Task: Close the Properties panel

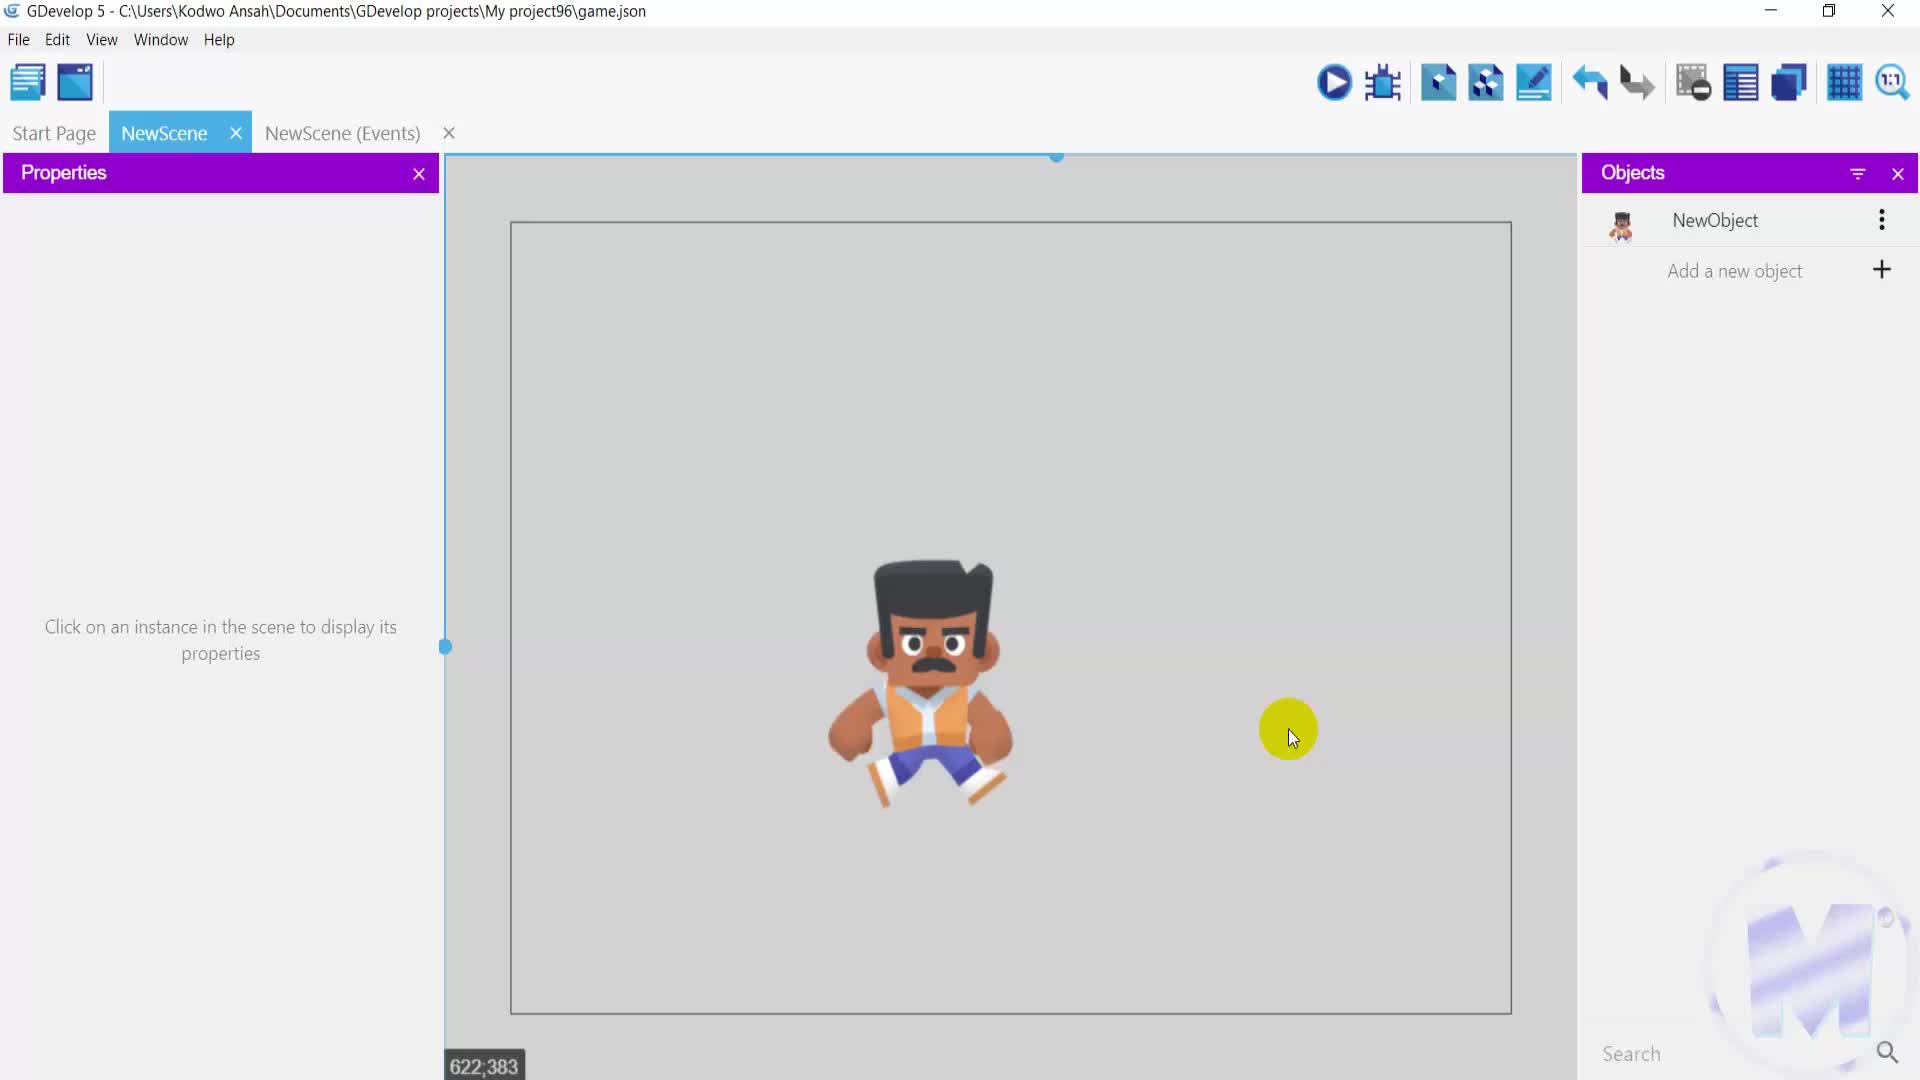Action: point(419,173)
